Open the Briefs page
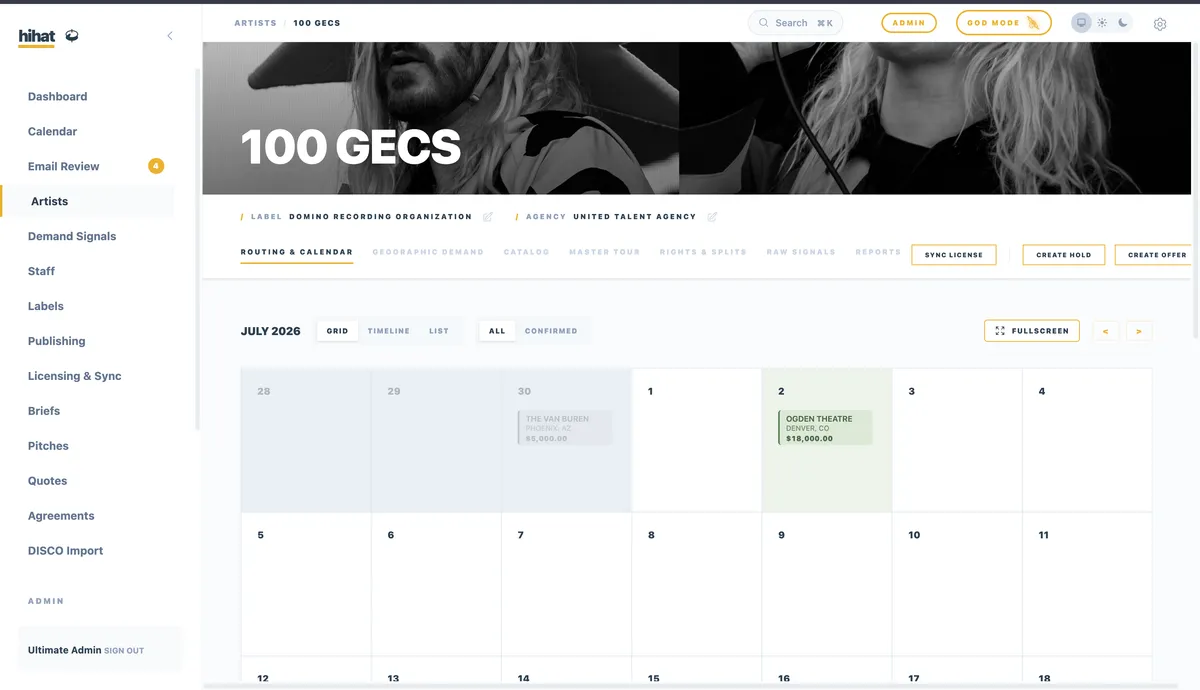The width and height of the screenshot is (1200, 690). [44, 412]
